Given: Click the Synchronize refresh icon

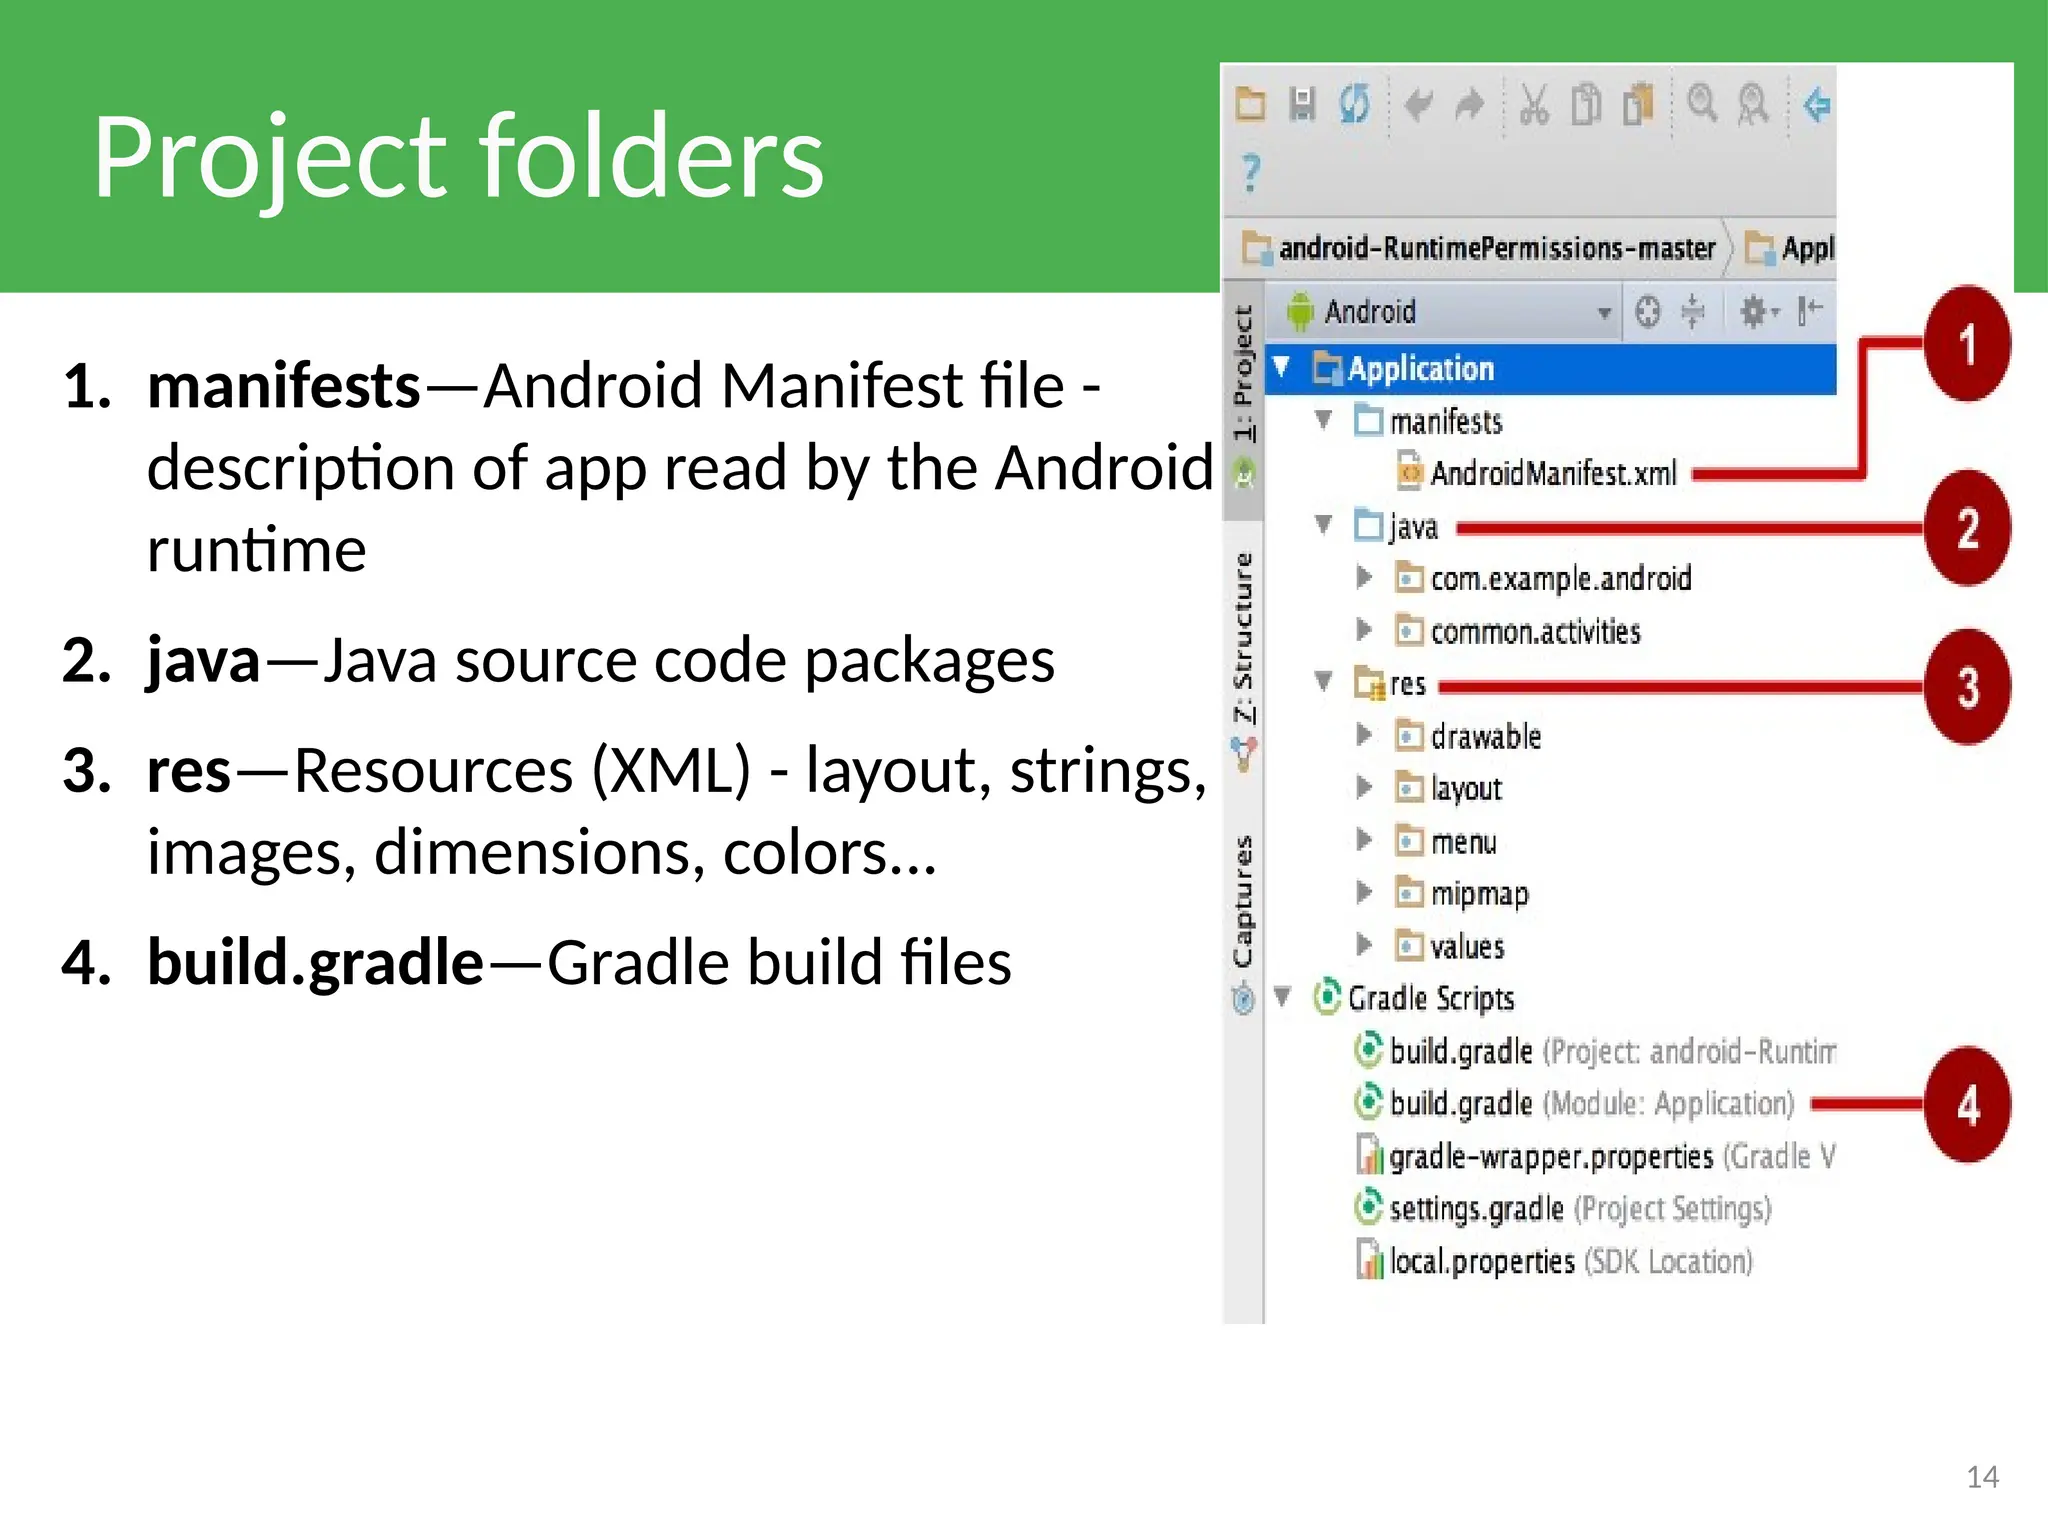Looking at the screenshot, I should click(x=1355, y=104).
